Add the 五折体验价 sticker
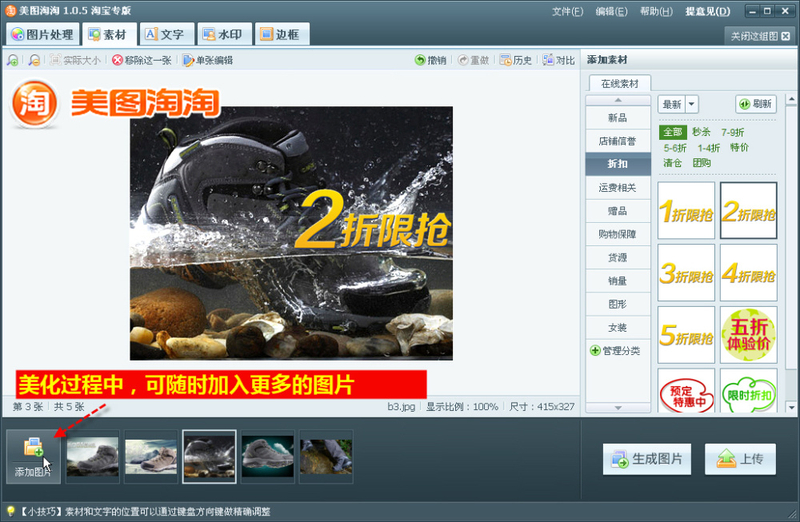 point(748,335)
